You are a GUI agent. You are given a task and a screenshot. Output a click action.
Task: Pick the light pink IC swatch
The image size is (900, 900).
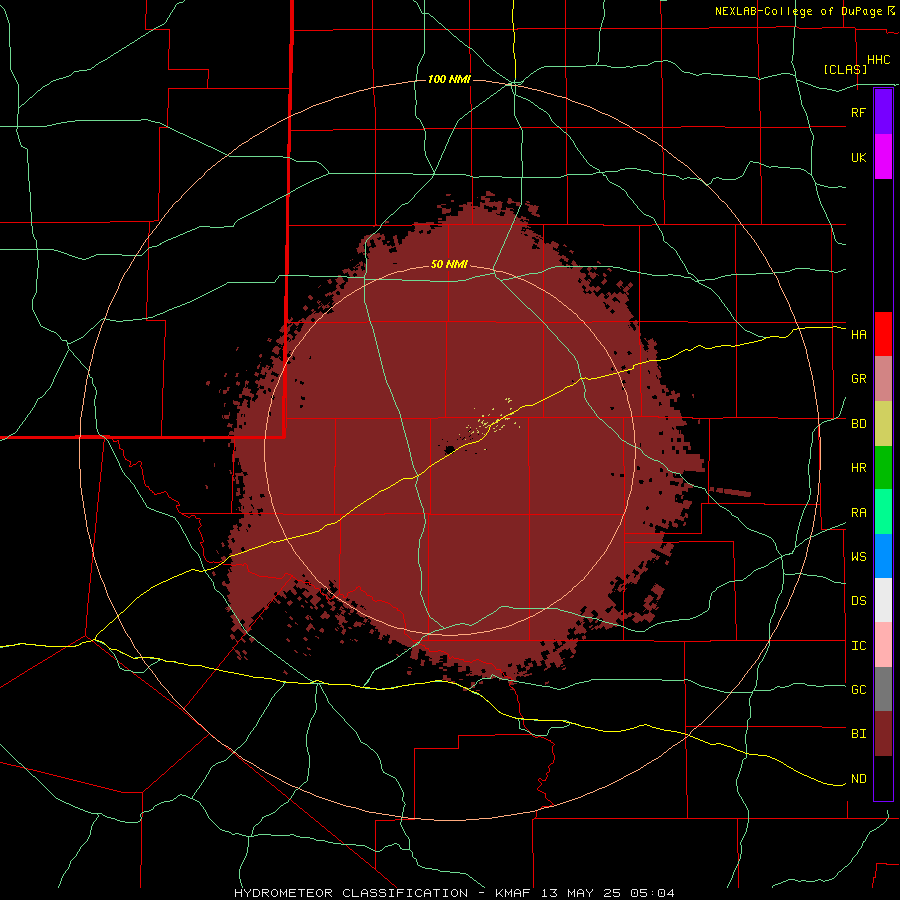point(883,645)
